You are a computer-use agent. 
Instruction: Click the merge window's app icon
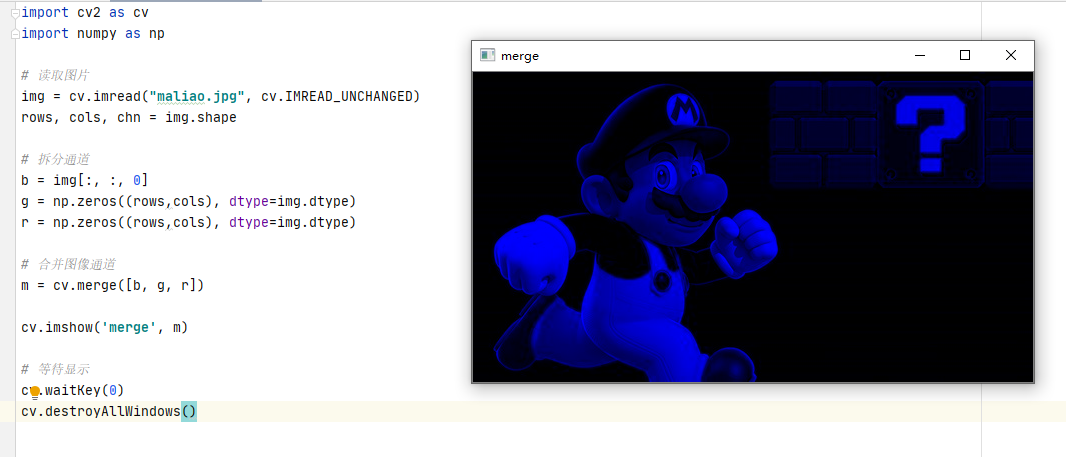pyautogui.click(x=487, y=55)
